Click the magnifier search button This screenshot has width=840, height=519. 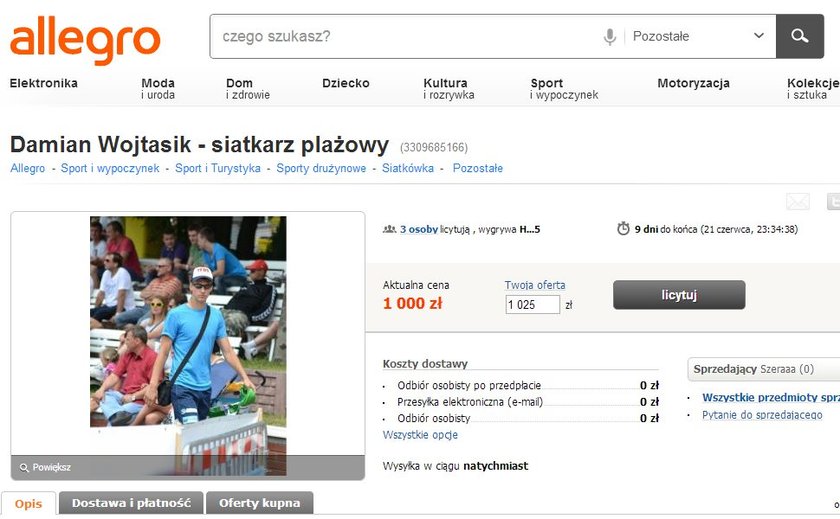pyautogui.click(x=799, y=36)
